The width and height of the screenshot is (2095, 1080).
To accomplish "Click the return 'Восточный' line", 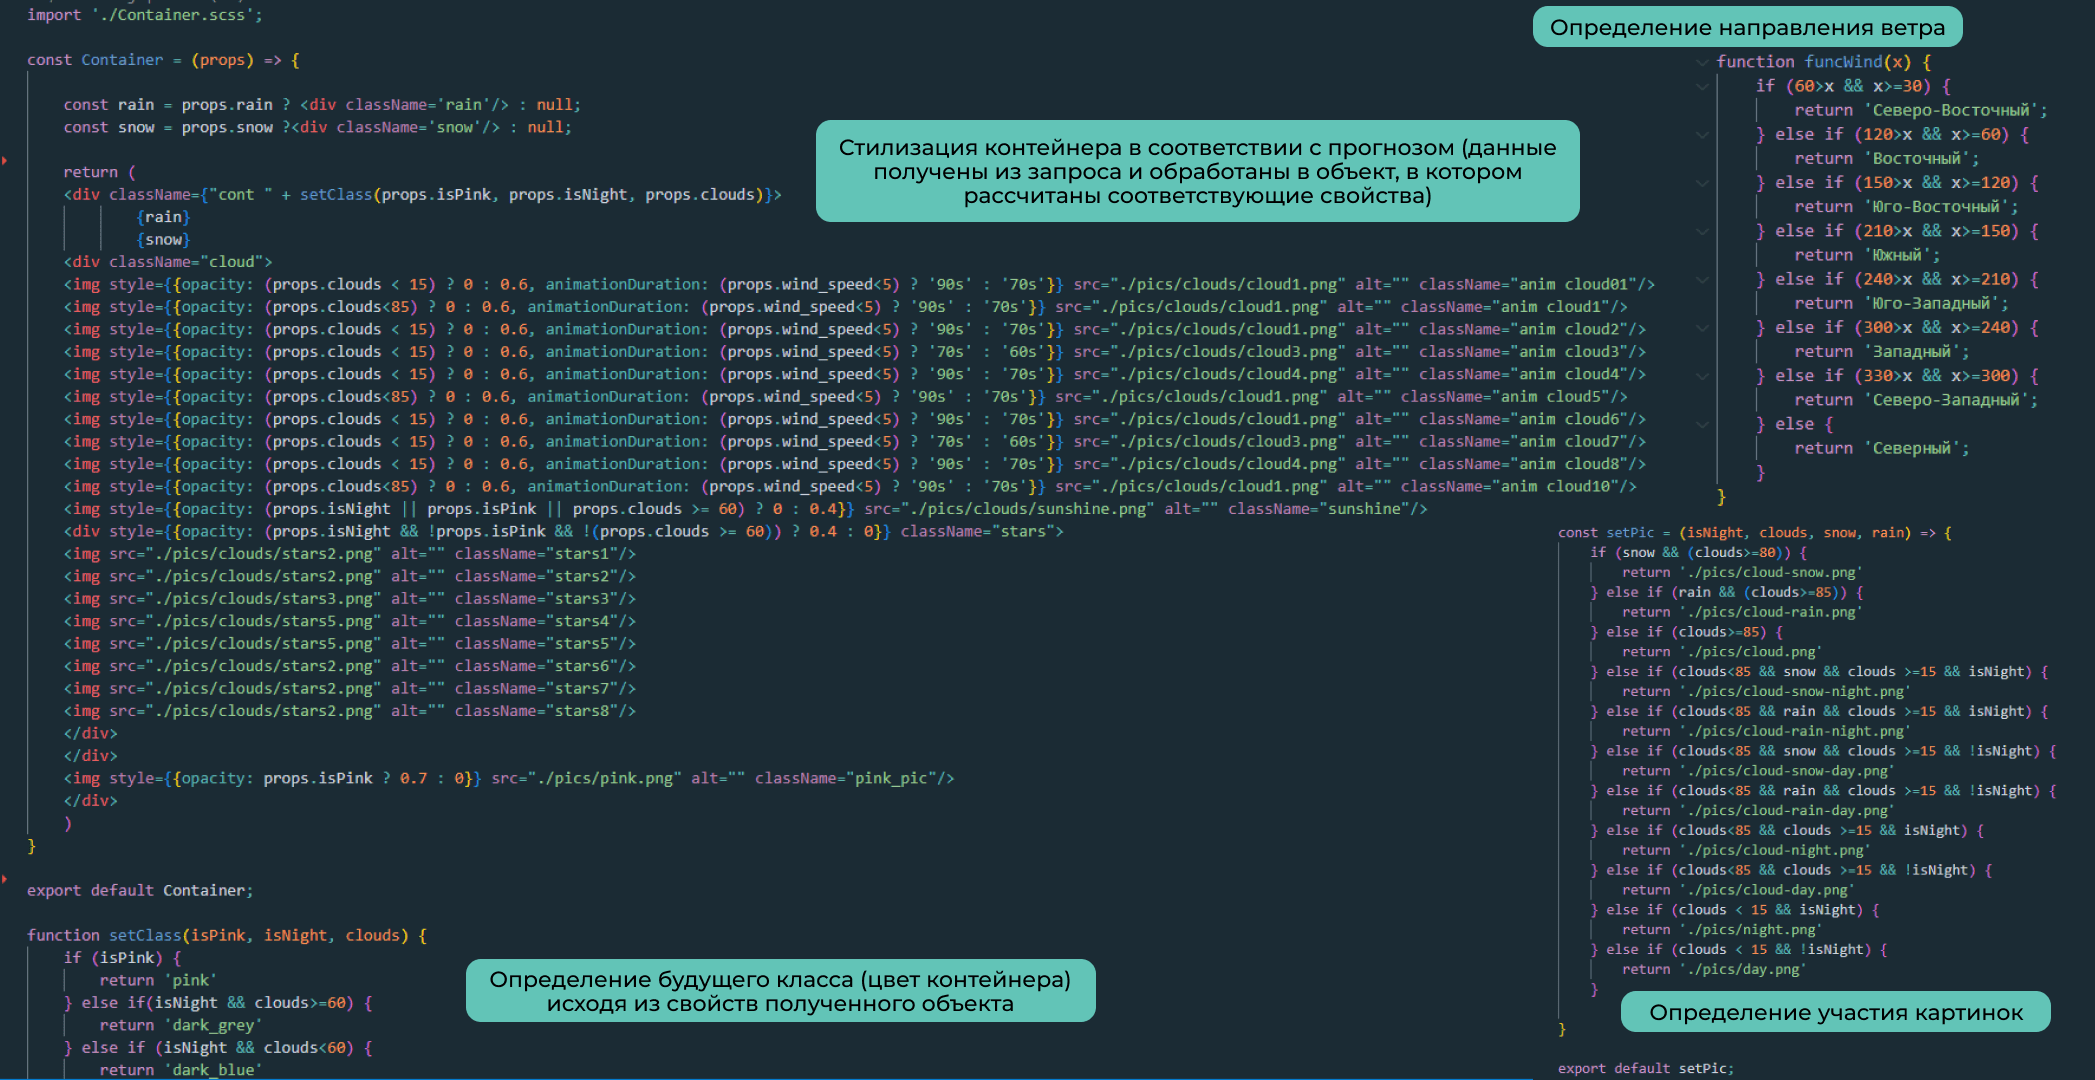I will pos(1887,158).
